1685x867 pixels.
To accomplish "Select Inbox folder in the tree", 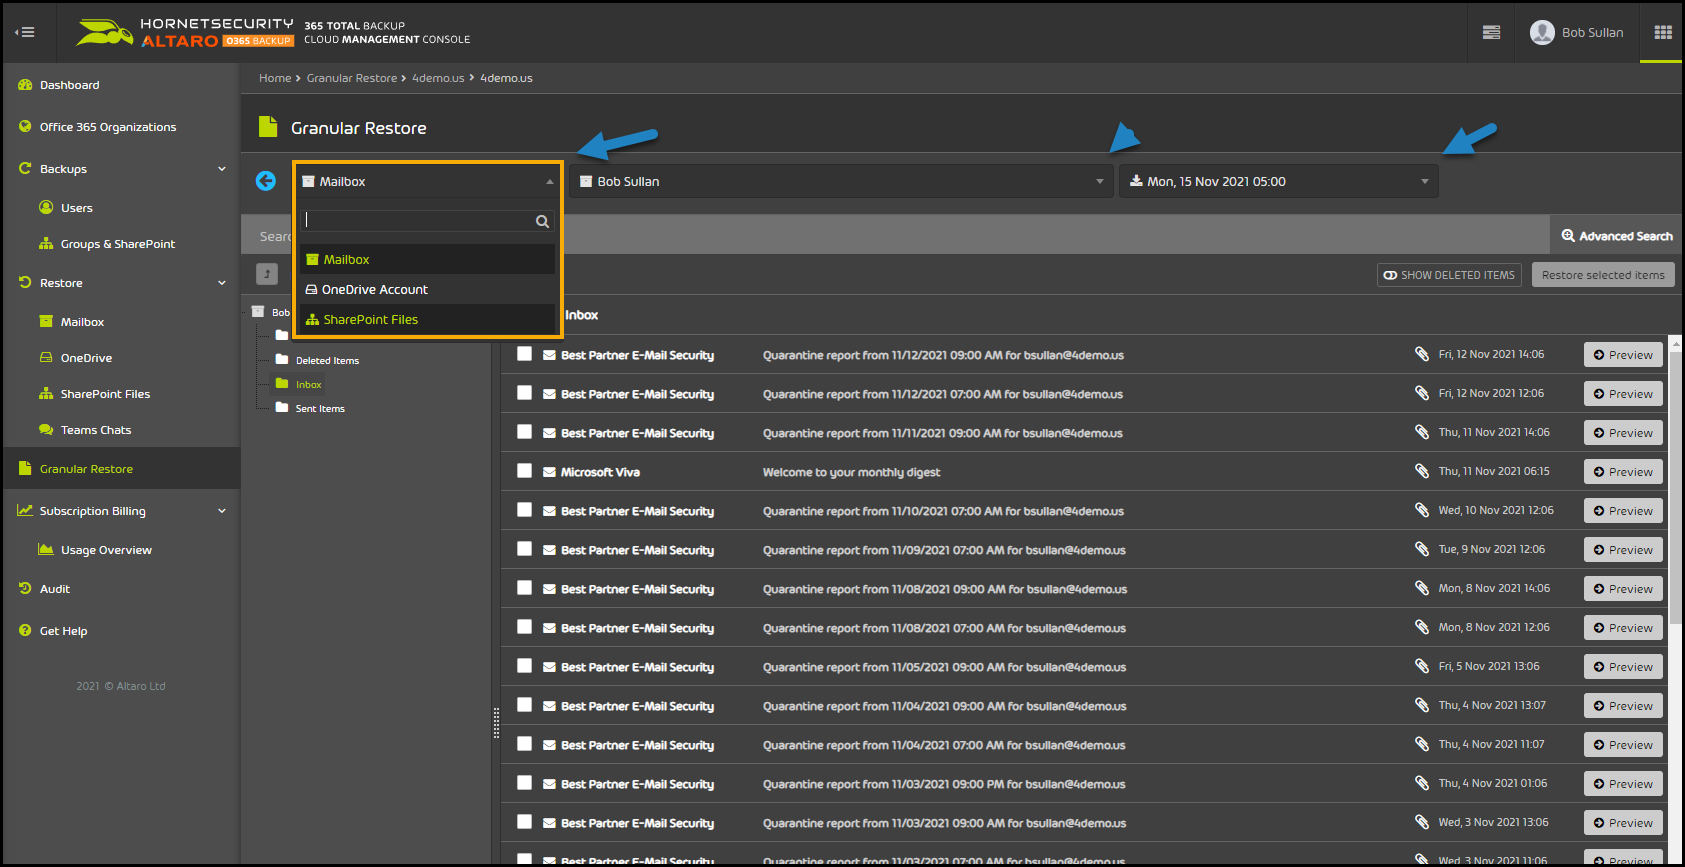I will 308,384.
